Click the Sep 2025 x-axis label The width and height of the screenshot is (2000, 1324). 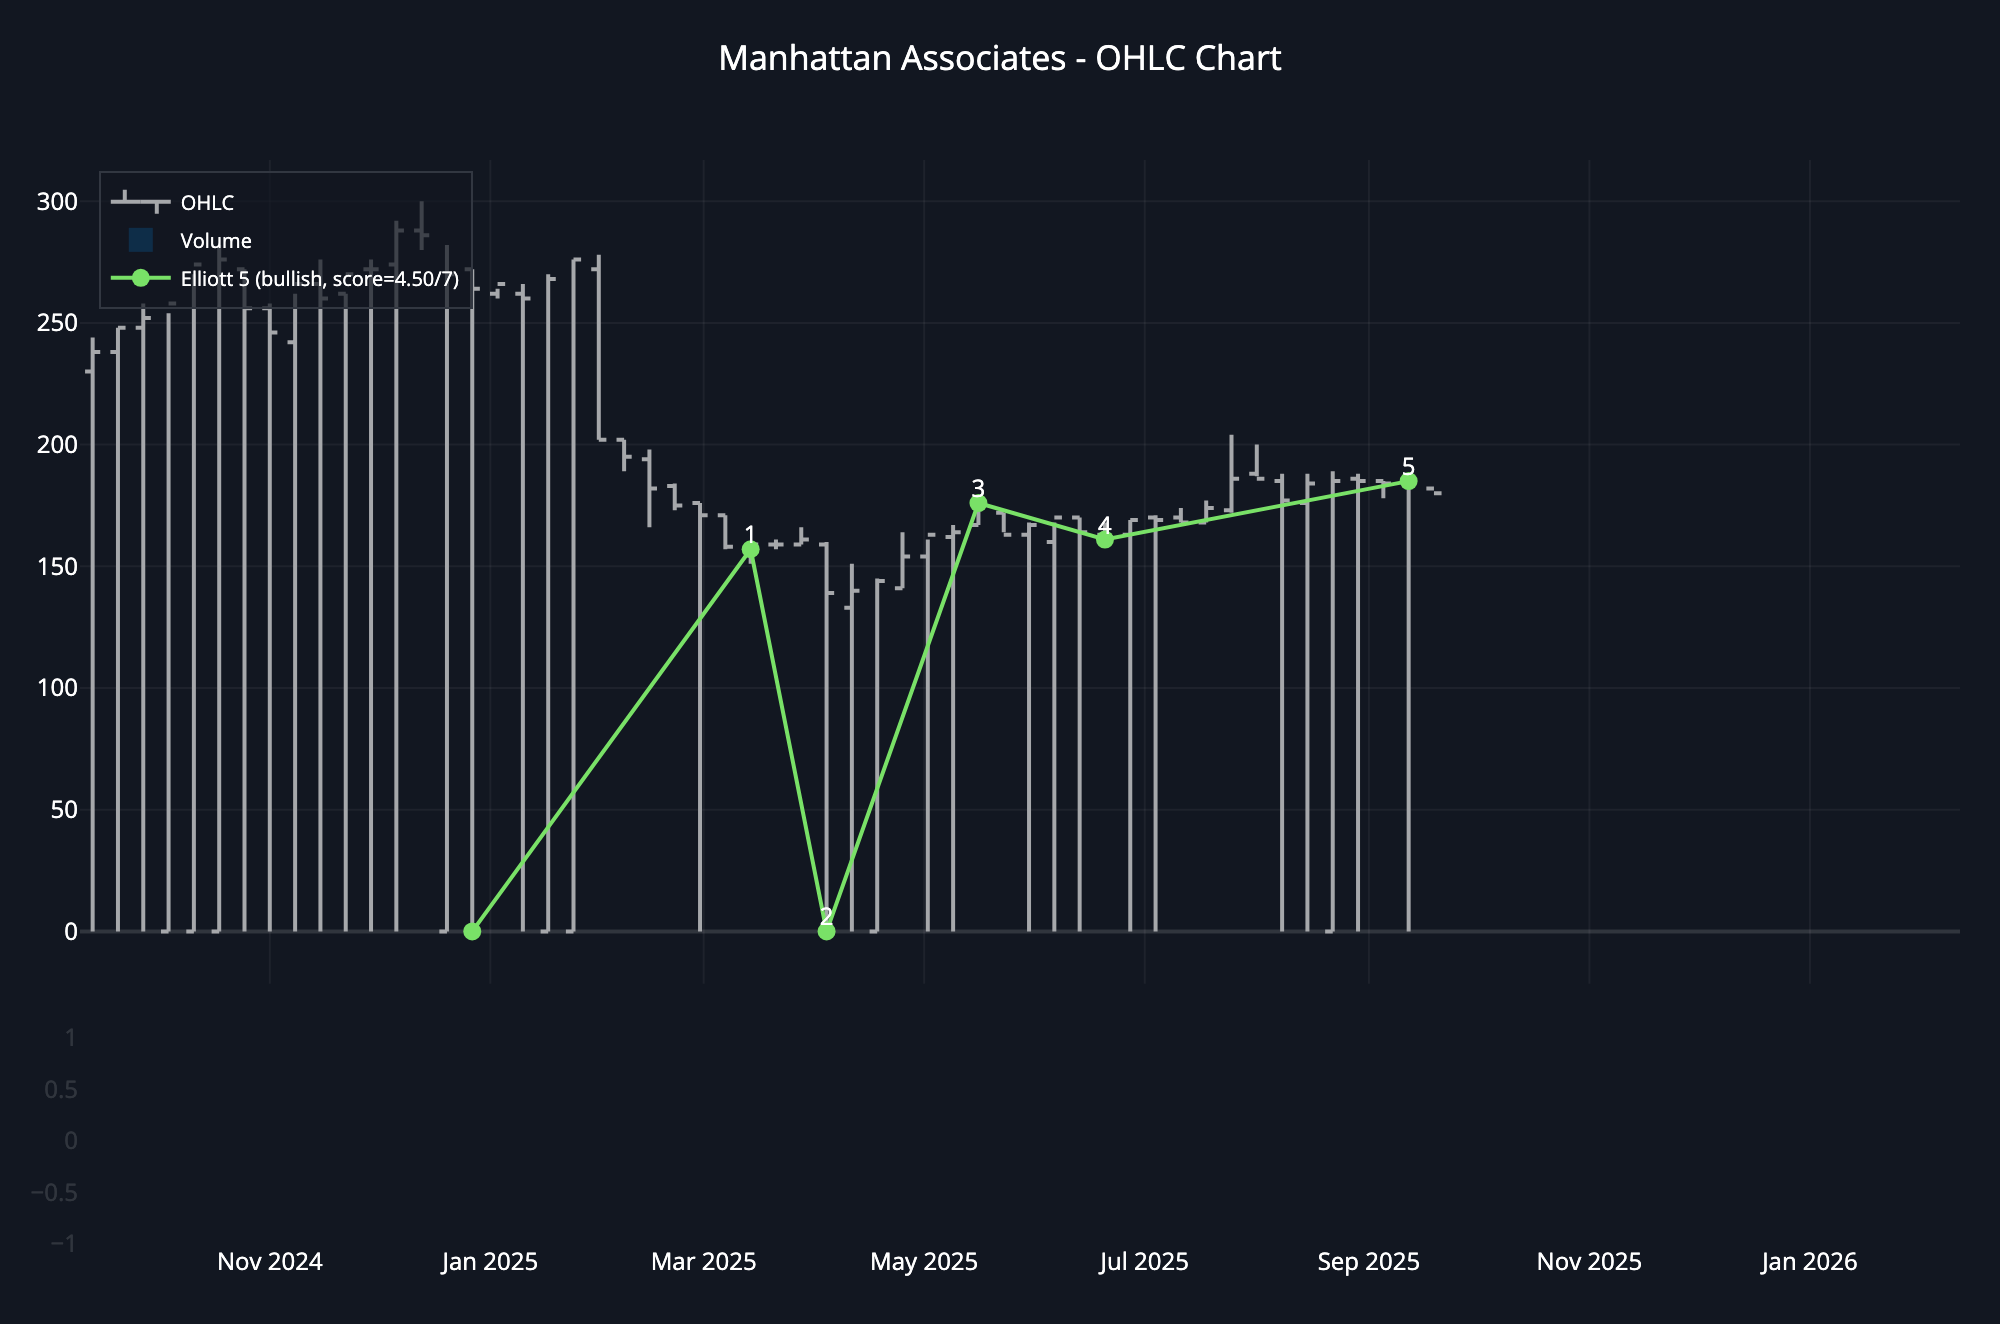[1368, 1262]
